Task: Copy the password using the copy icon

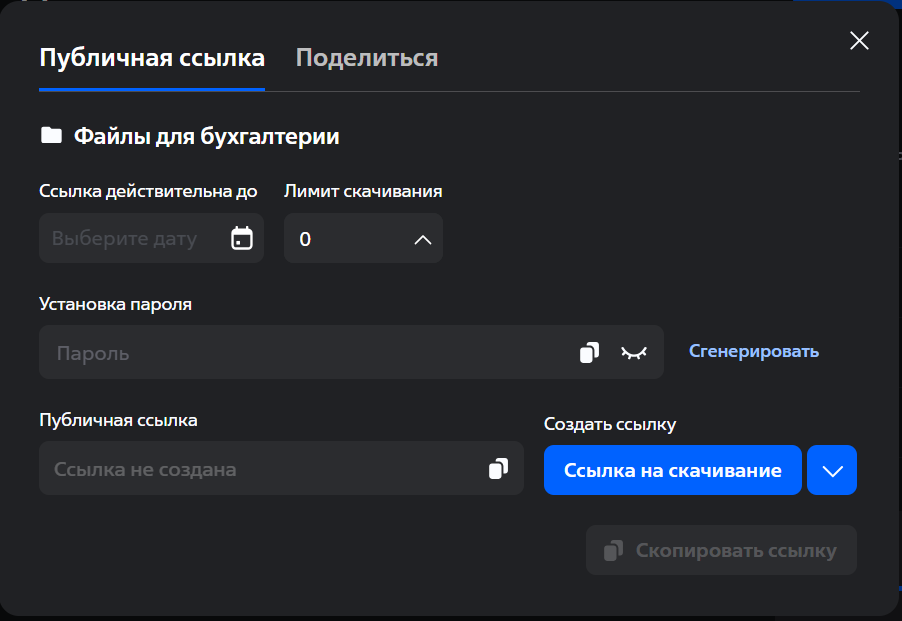Action: pyautogui.click(x=590, y=352)
